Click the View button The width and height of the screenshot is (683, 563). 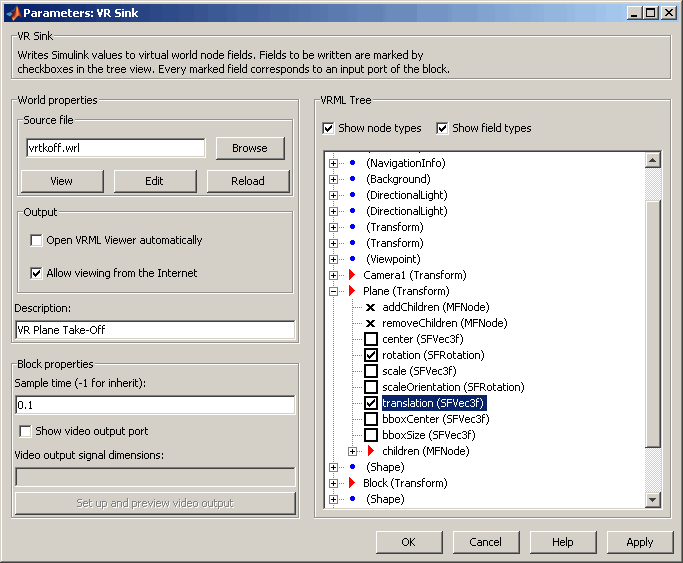pos(62,181)
